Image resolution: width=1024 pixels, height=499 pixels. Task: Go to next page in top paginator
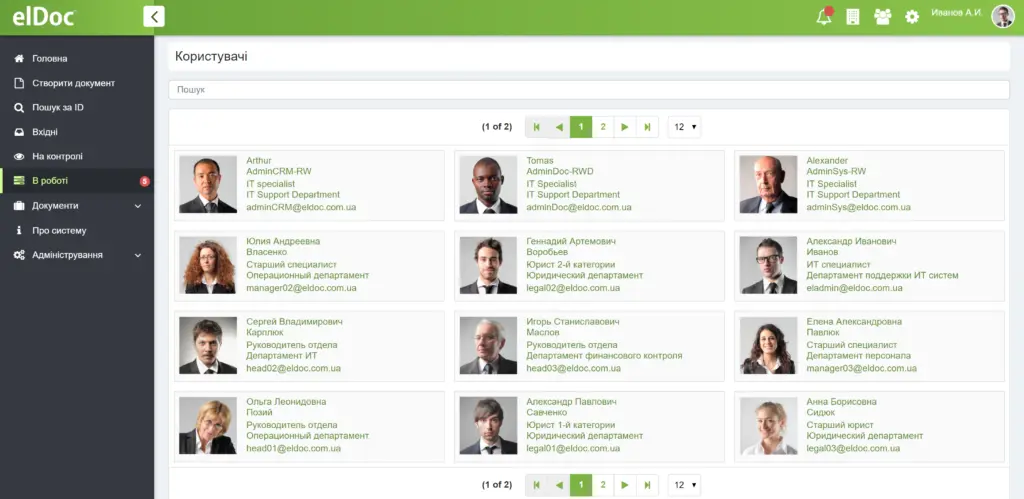coord(625,127)
